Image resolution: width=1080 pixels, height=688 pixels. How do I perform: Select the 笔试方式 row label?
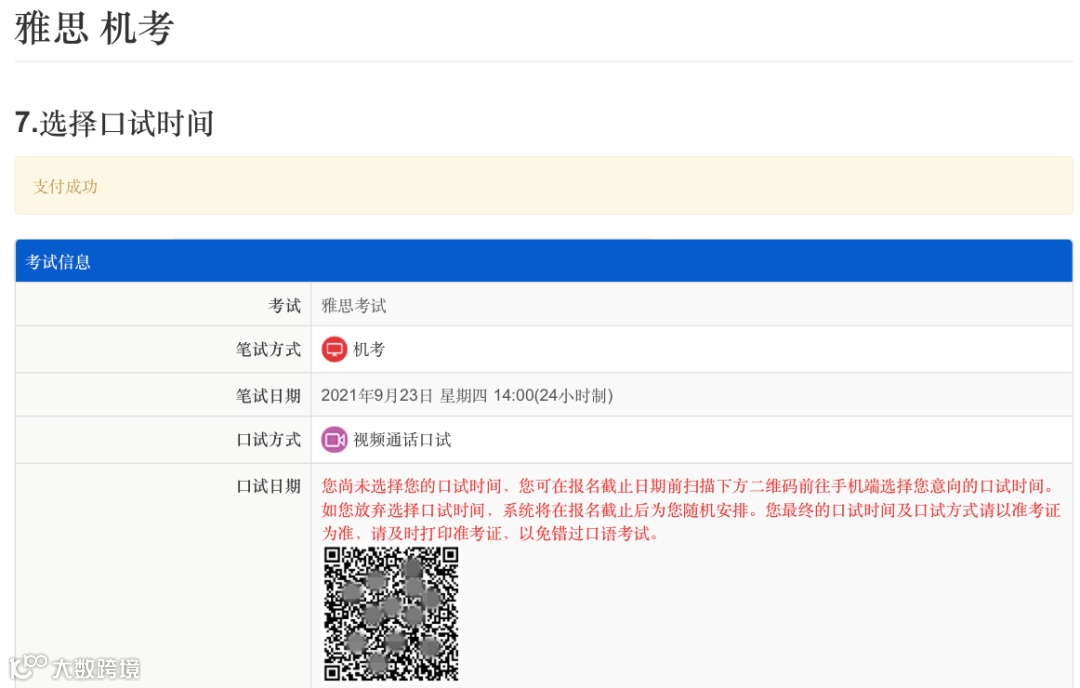point(269,349)
